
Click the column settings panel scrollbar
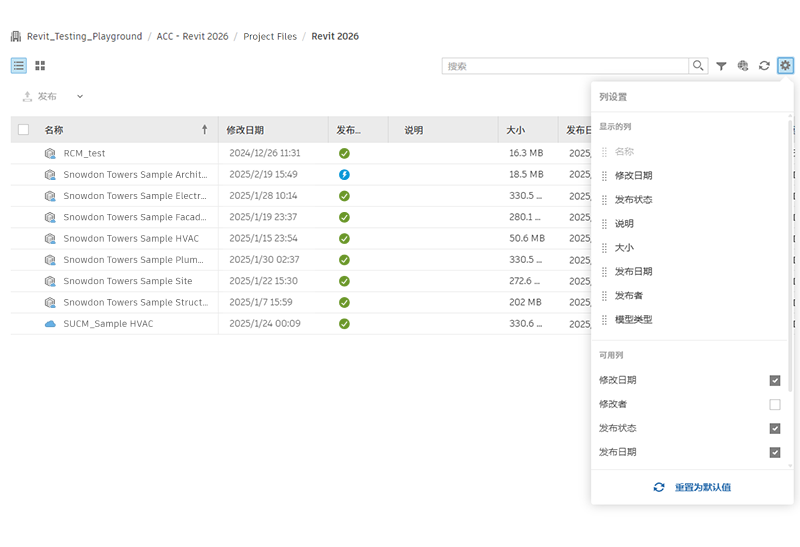coord(790,255)
